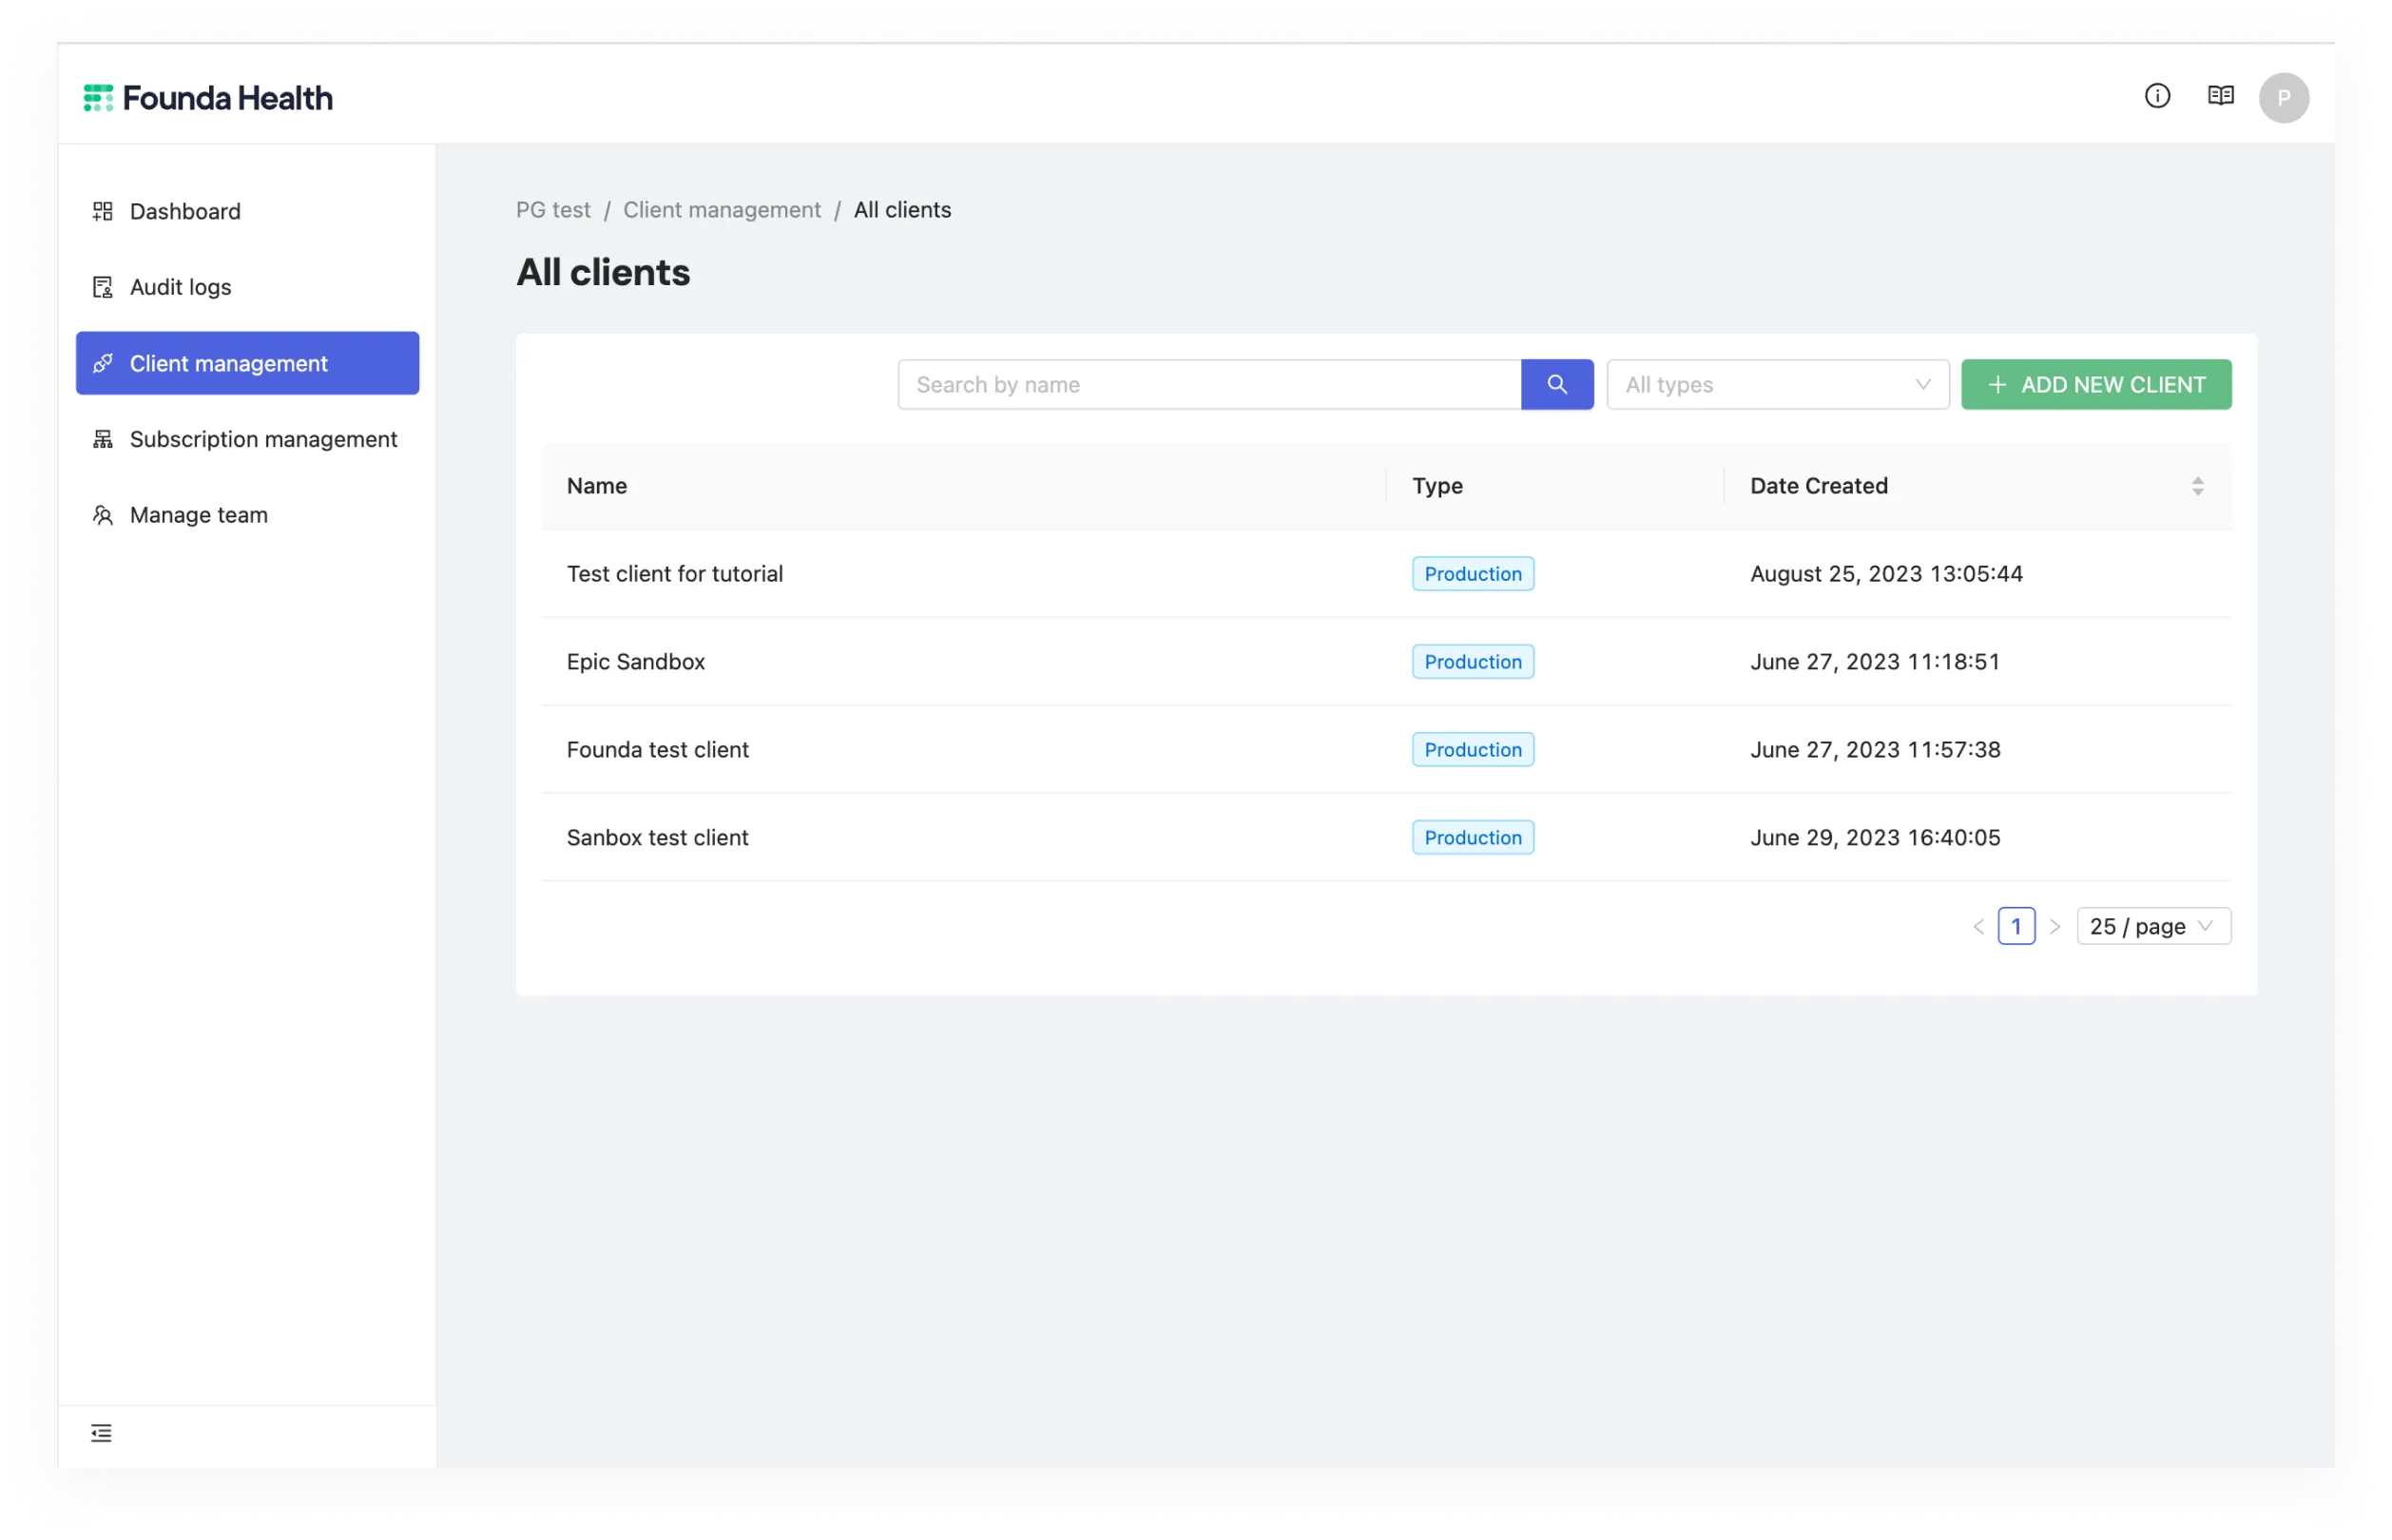Image resolution: width=2392 pixels, height=1540 pixels.
Task: Click Production tag of Epic Sandbox
Action: coord(1473,662)
